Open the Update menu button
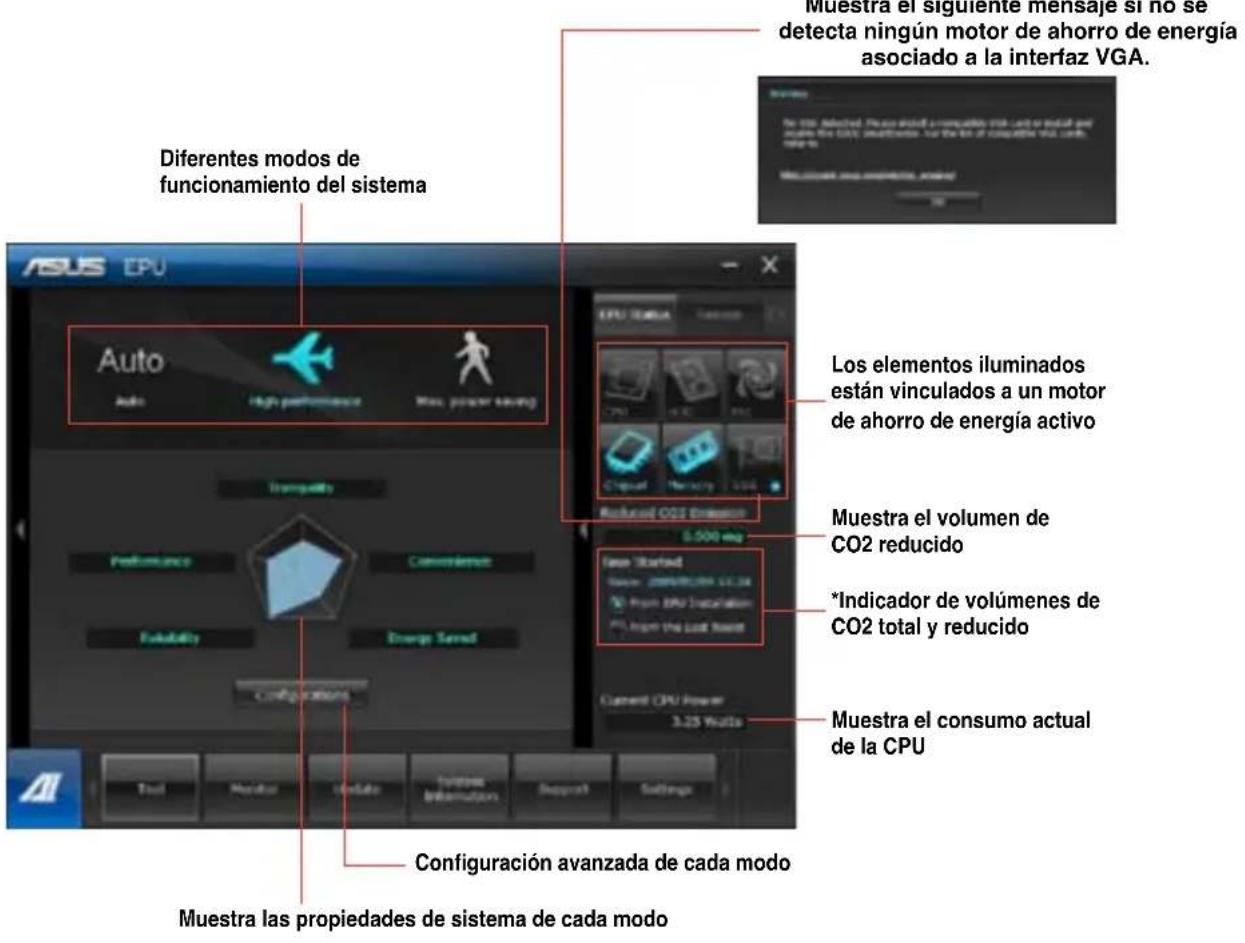1245x943 pixels. tap(357, 788)
